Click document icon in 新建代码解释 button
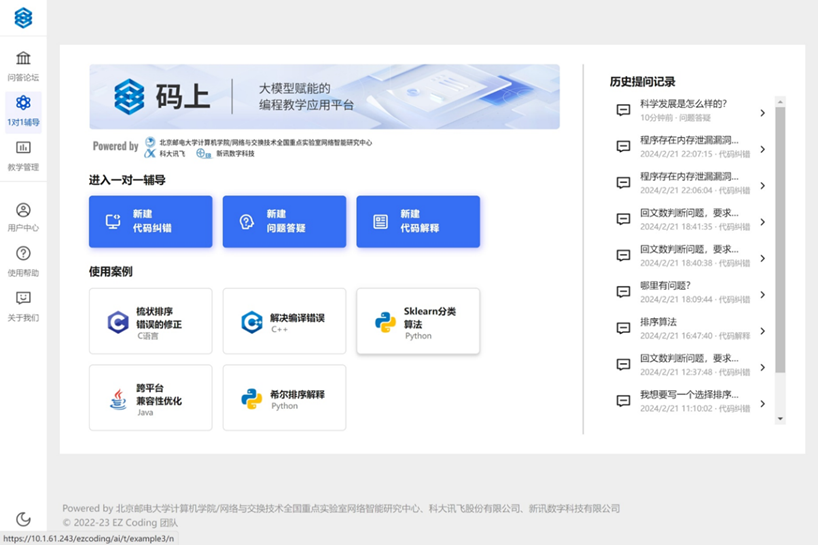 tap(380, 222)
